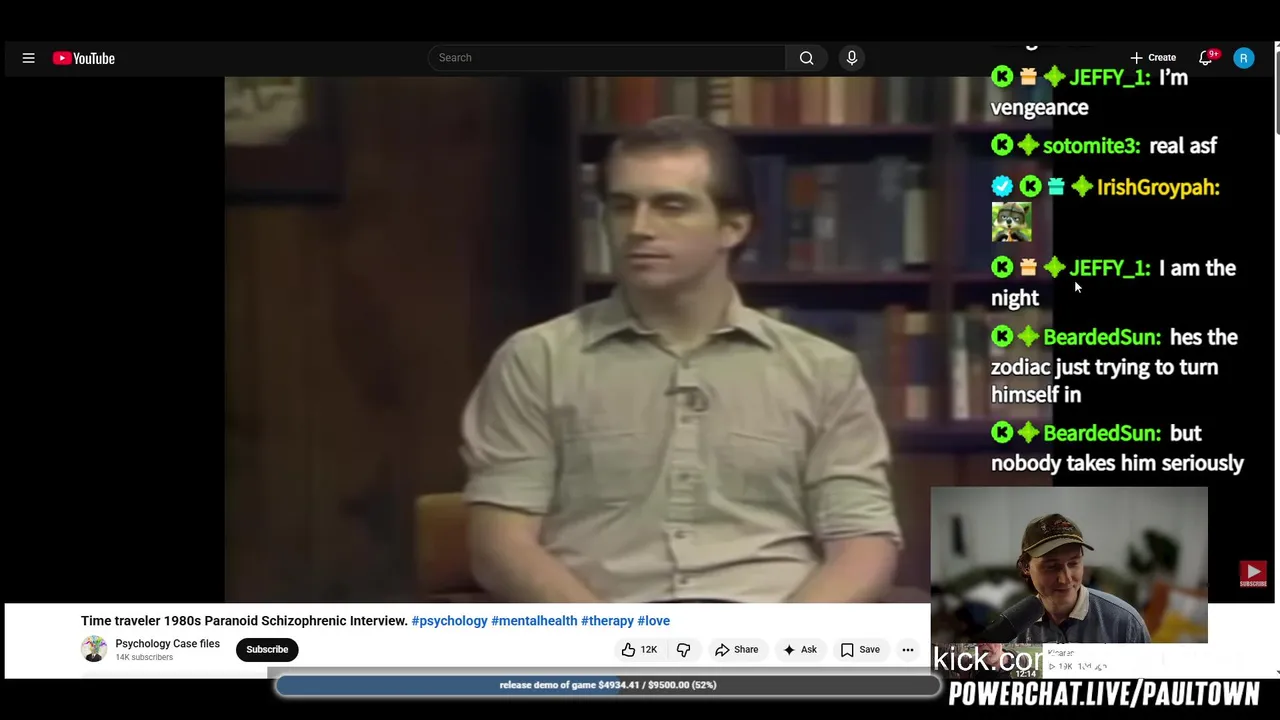The image size is (1280, 720).
Task: Go to YouTube home via logo
Action: (84, 58)
